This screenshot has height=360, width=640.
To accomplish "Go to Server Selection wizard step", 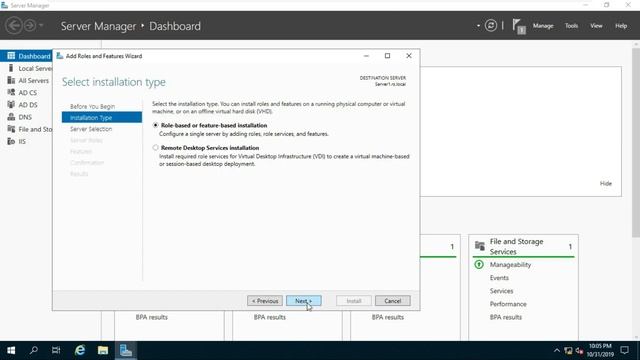I will (x=91, y=129).
